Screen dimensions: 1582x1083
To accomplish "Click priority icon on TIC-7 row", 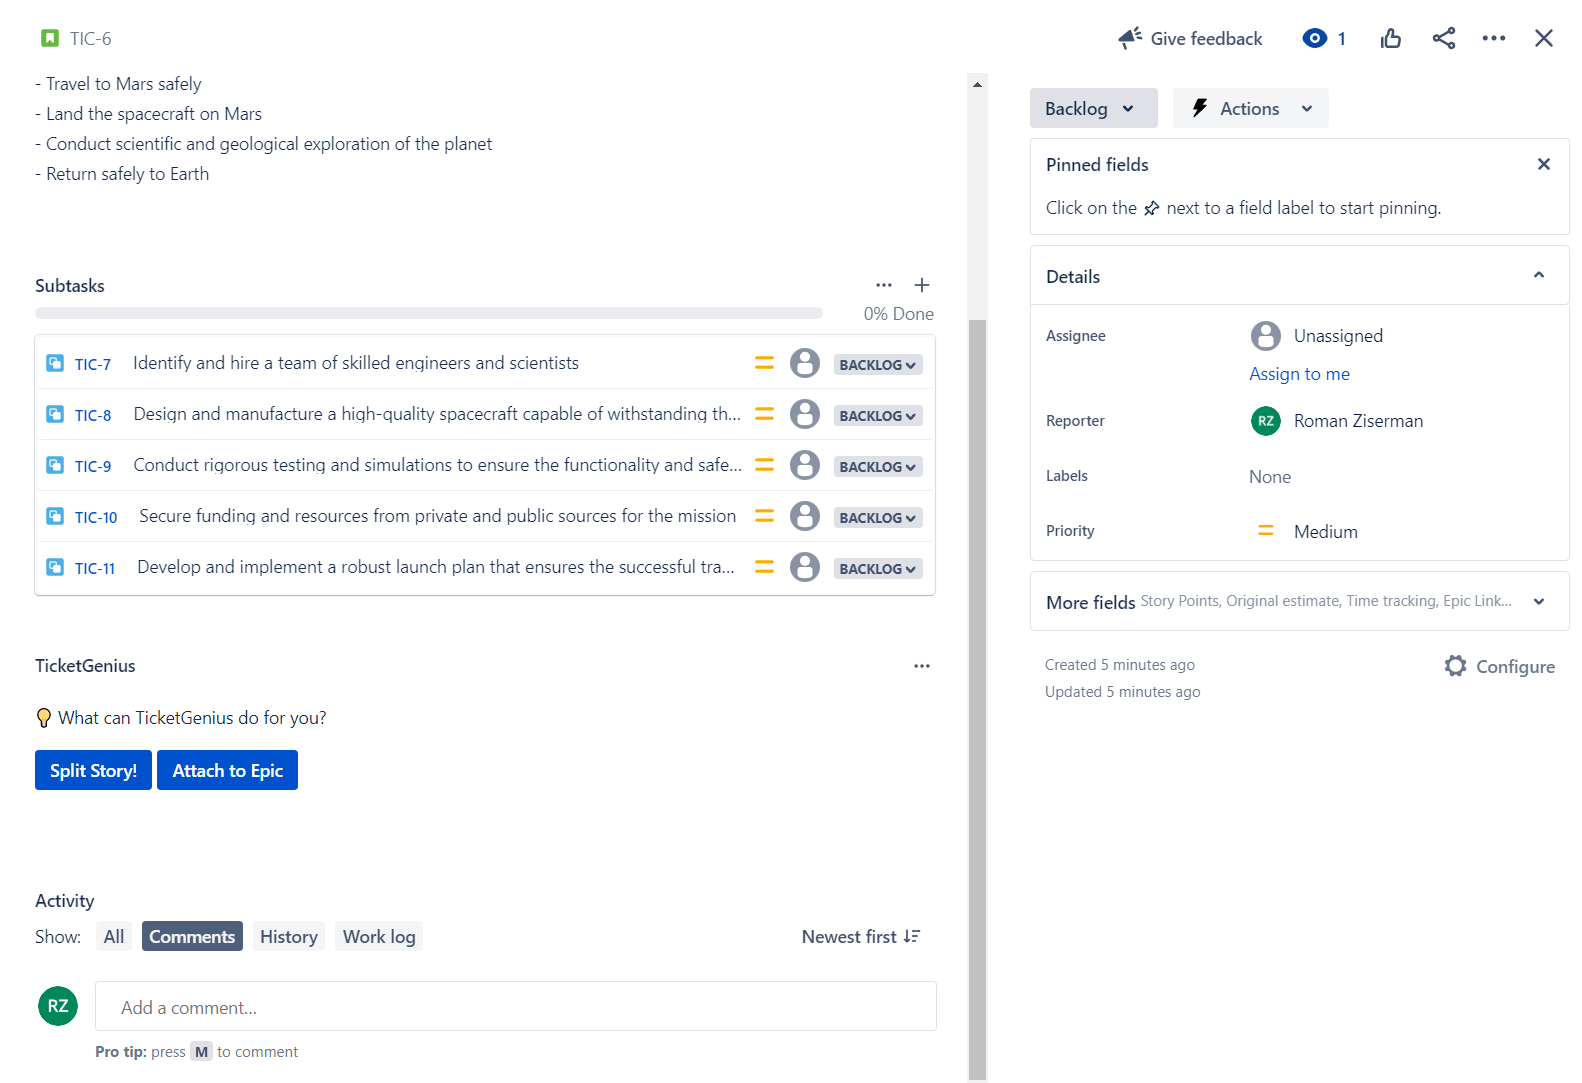I will pyautogui.click(x=764, y=363).
